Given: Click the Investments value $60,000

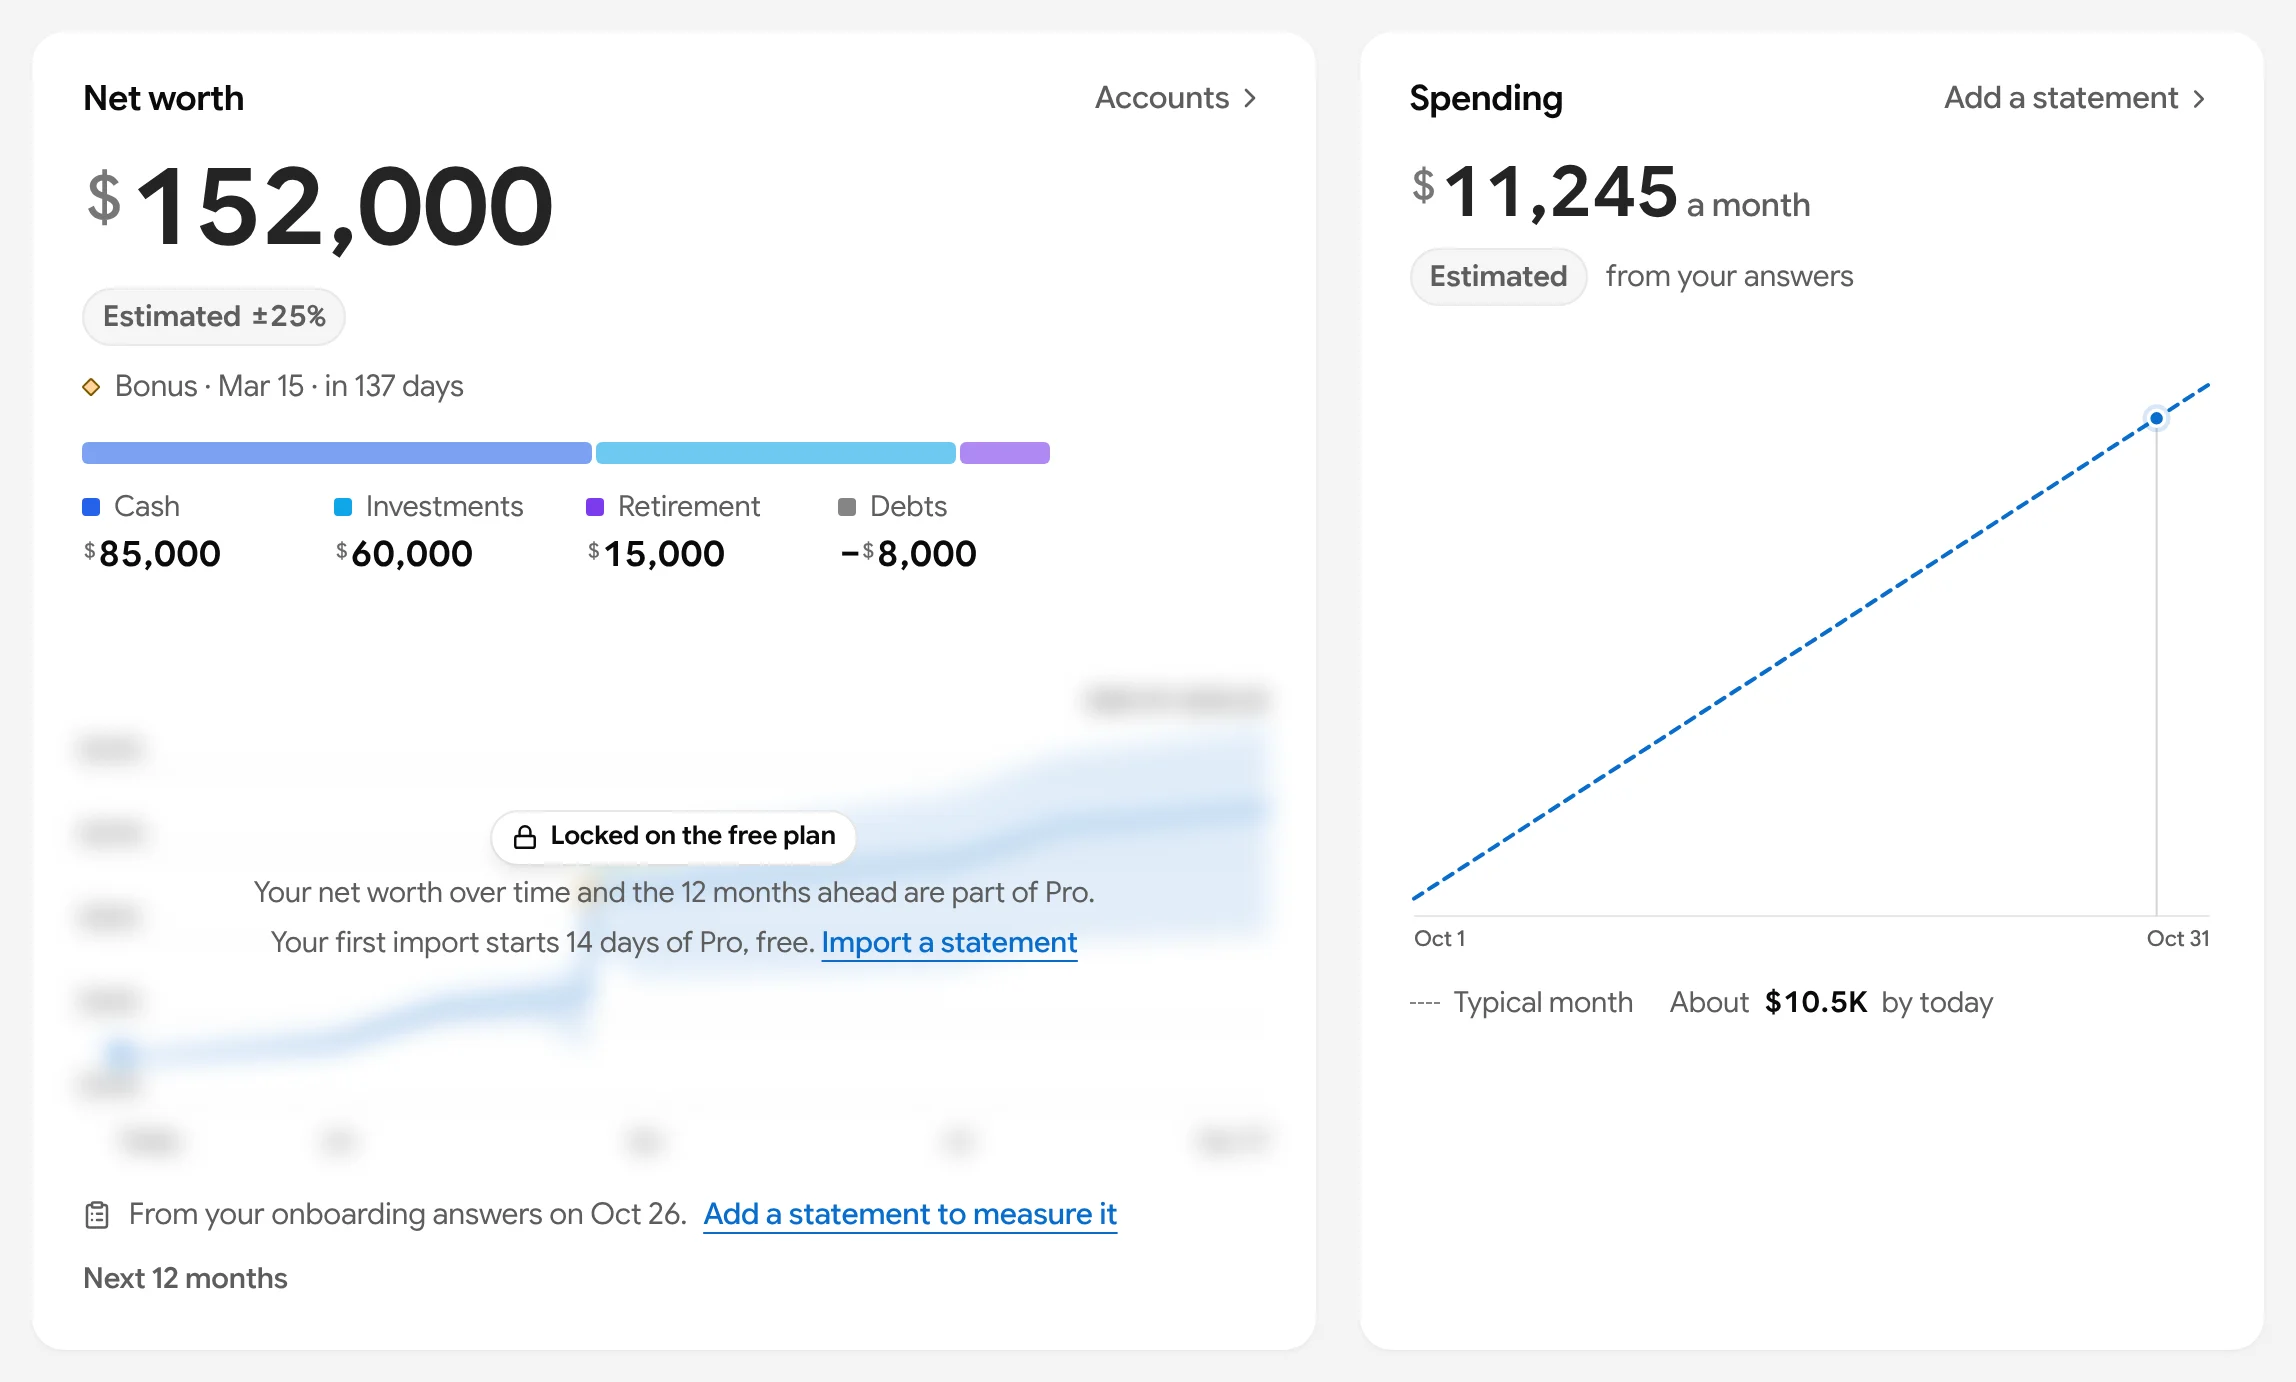Looking at the screenshot, I should (x=404, y=554).
